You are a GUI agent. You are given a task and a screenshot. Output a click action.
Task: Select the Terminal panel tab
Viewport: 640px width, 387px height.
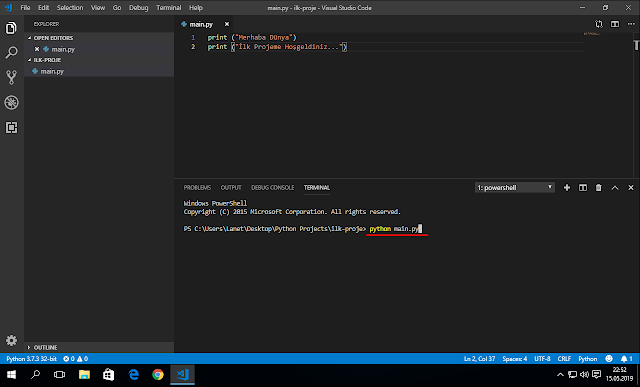[317, 187]
